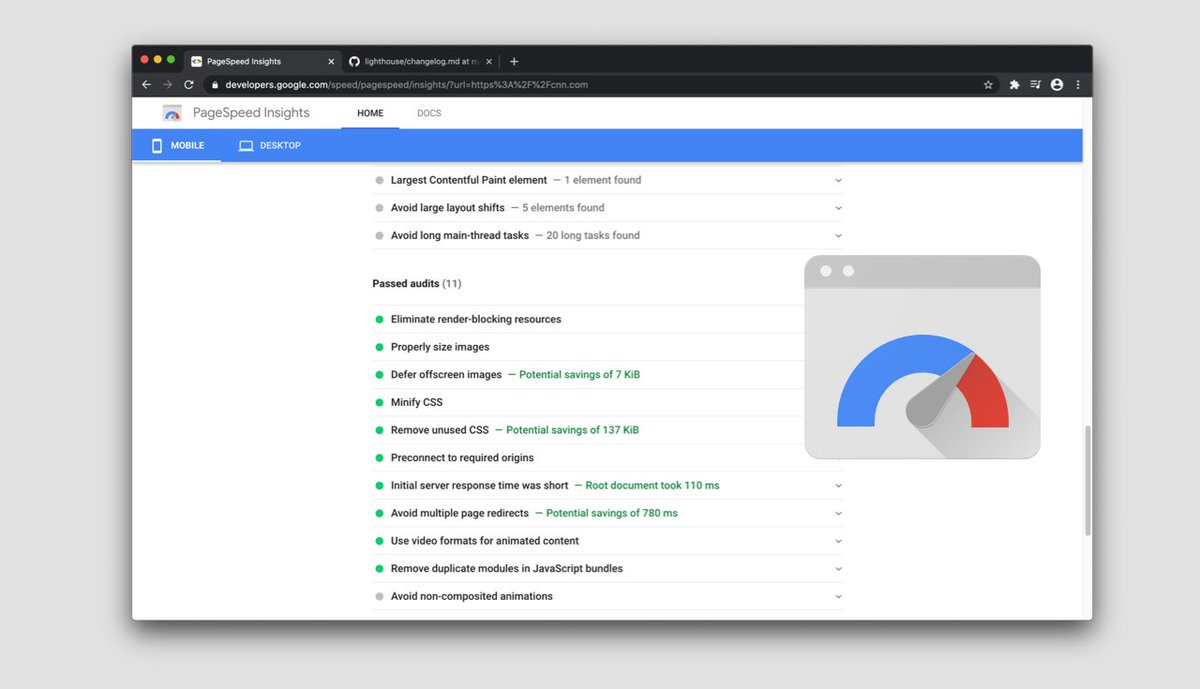Viewport: 1200px width, 689px height.
Task: Open Properly size images audit
Action: (608, 347)
